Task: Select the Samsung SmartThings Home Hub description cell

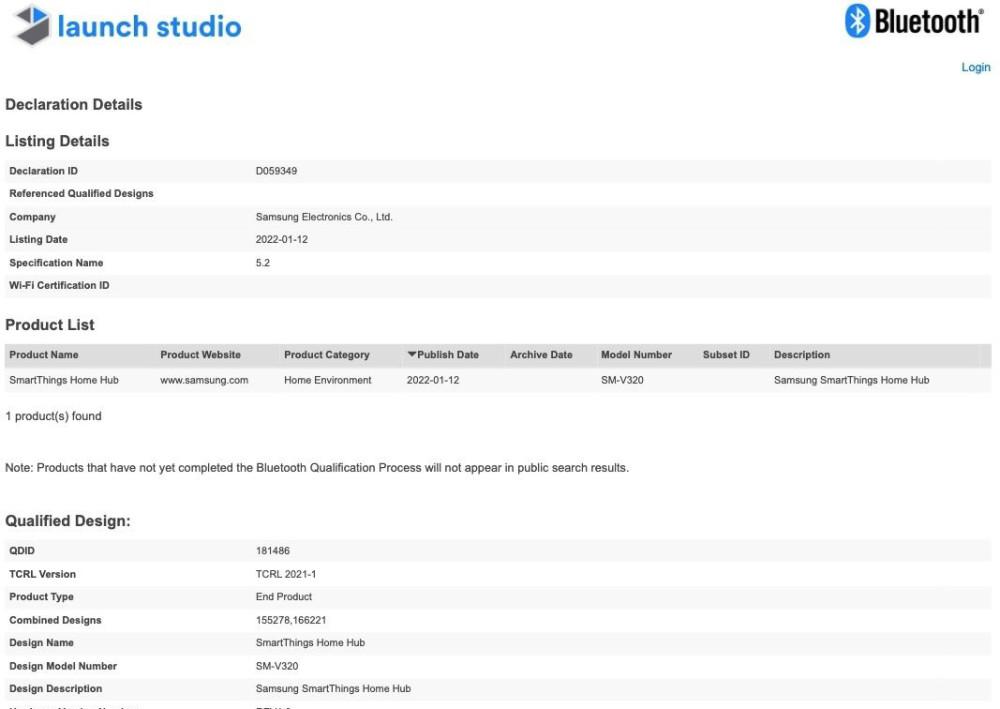Action: pos(851,380)
